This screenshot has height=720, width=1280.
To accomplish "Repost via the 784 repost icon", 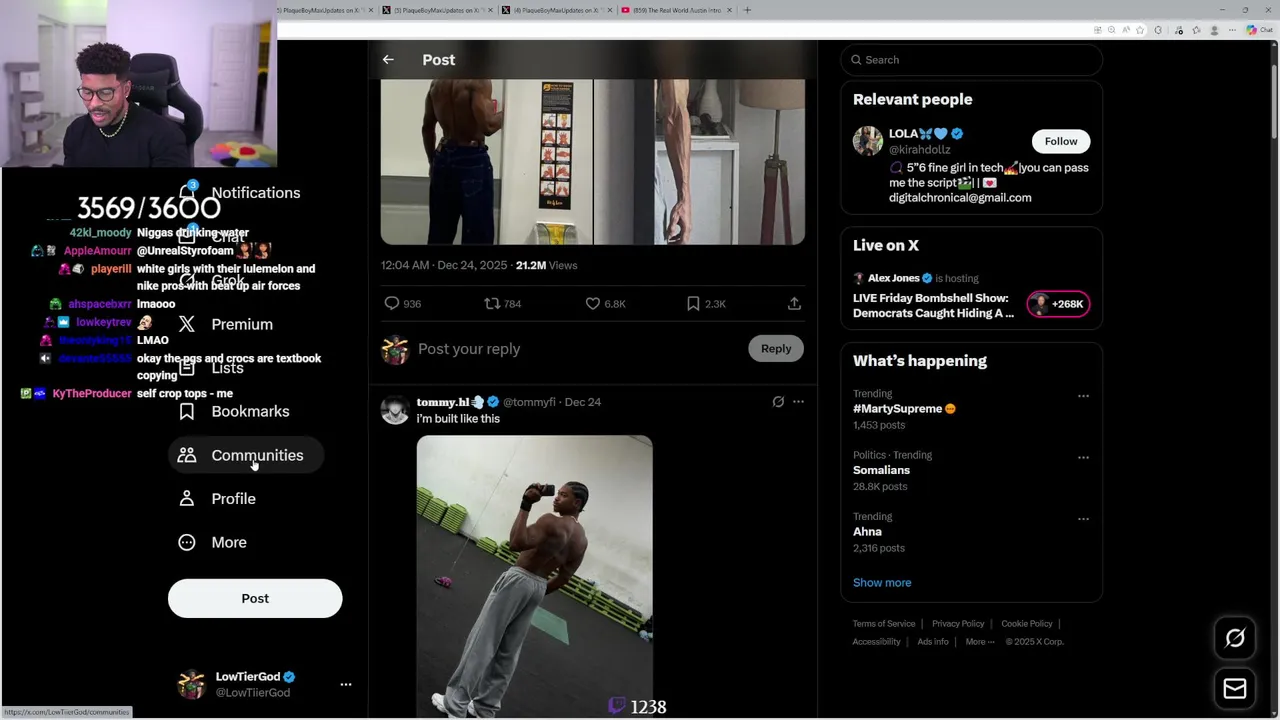I will tap(503, 304).
